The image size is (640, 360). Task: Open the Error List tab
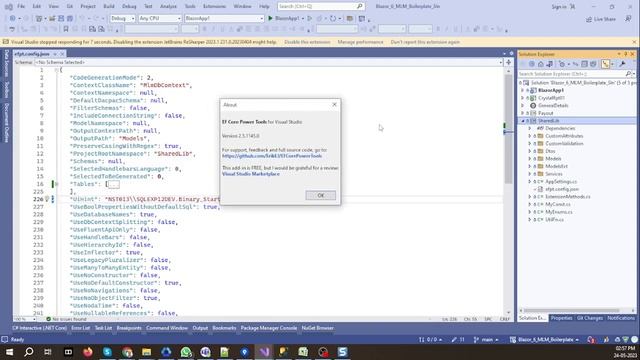tap(80, 328)
